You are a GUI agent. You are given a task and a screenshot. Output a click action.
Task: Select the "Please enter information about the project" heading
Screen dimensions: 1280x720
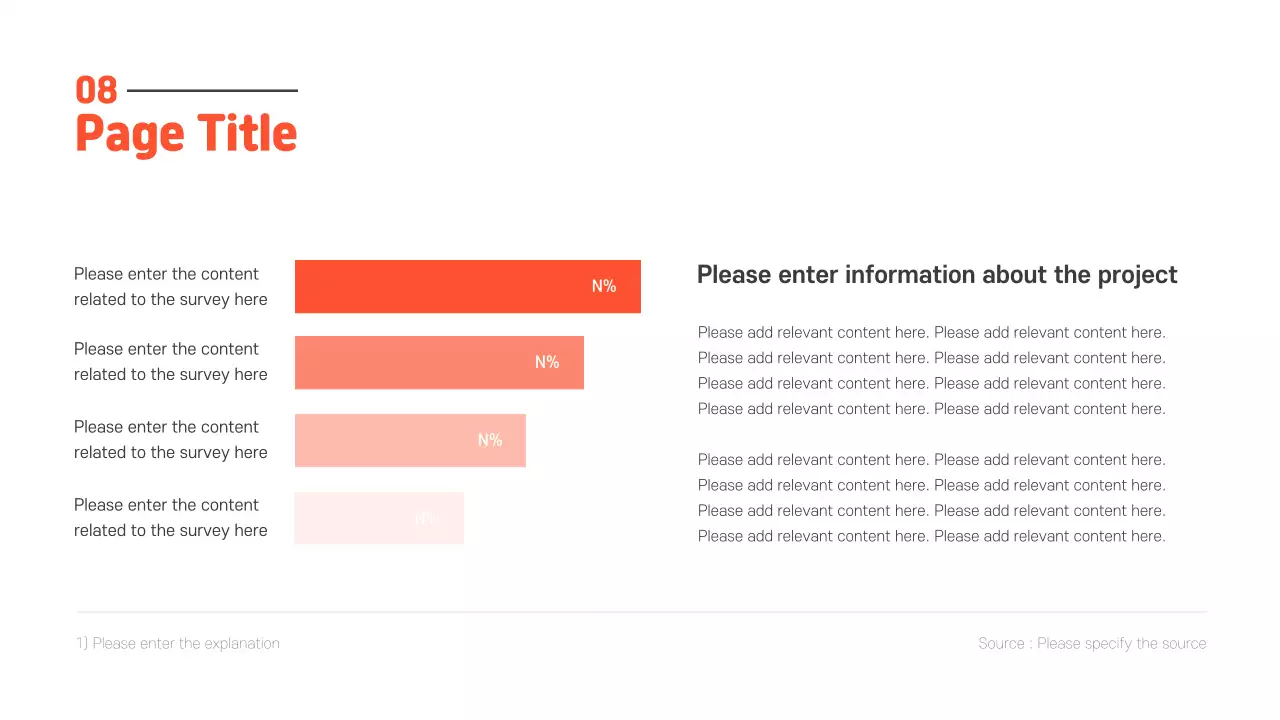(937, 275)
